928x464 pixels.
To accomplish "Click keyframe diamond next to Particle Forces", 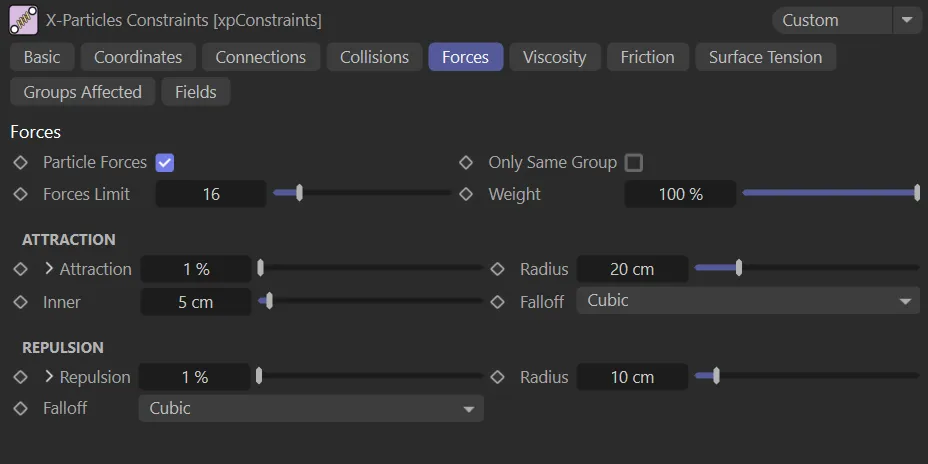I will pos(20,162).
